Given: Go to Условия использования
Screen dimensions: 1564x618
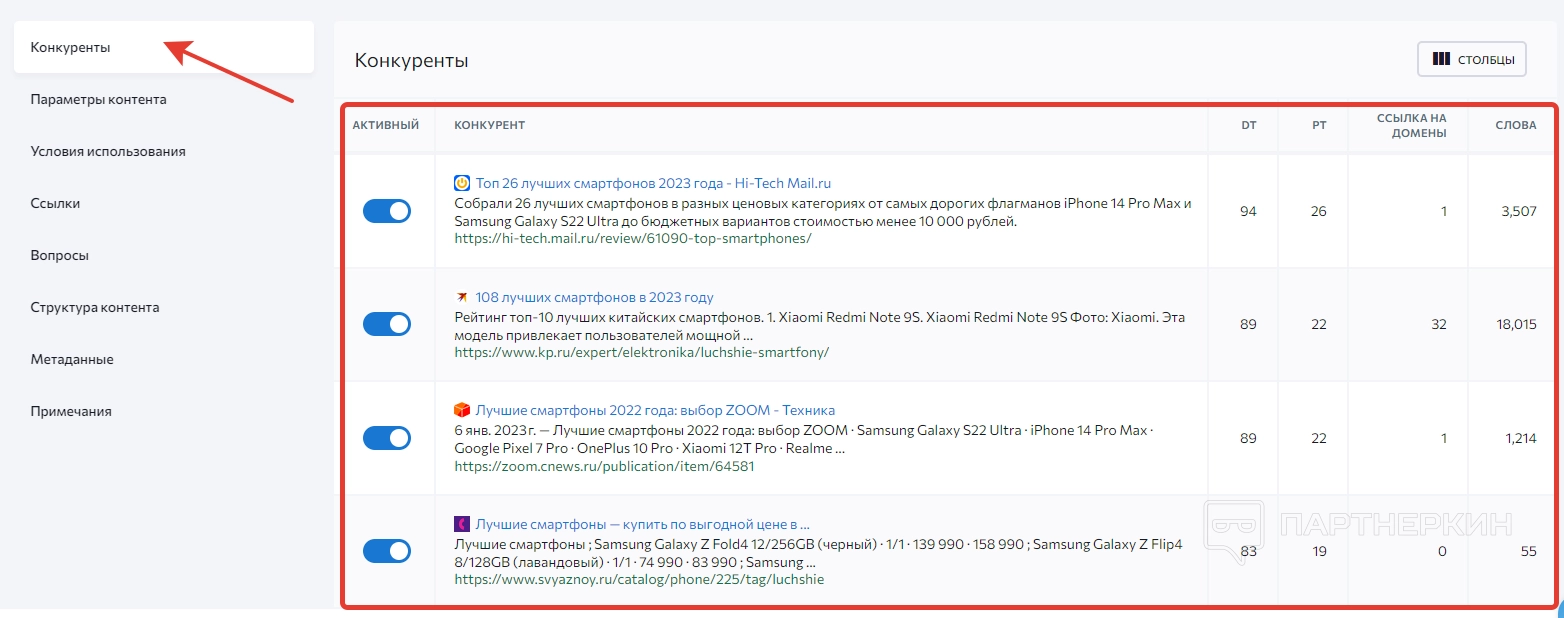Looking at the screenshot, I should point(108,151).
